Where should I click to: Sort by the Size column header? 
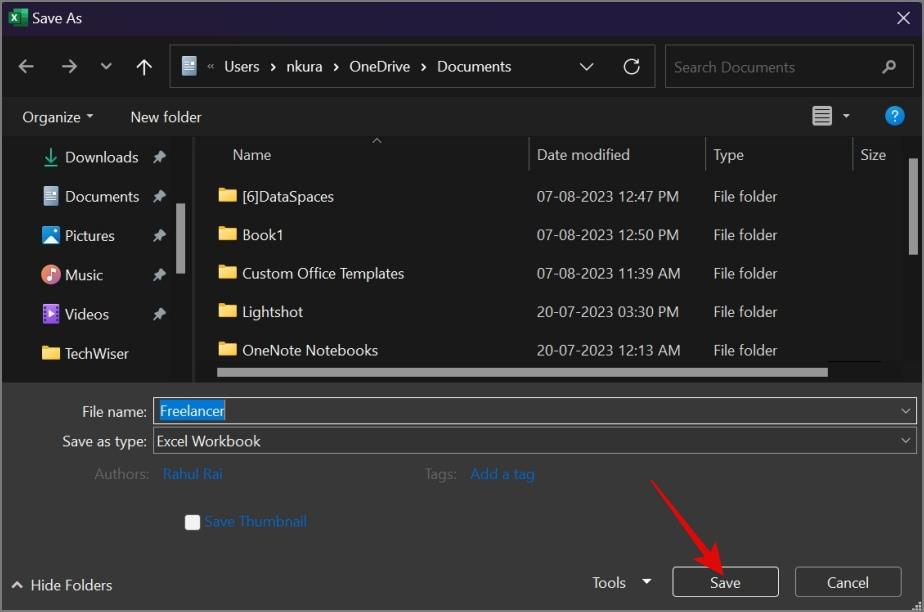point(873,155)
